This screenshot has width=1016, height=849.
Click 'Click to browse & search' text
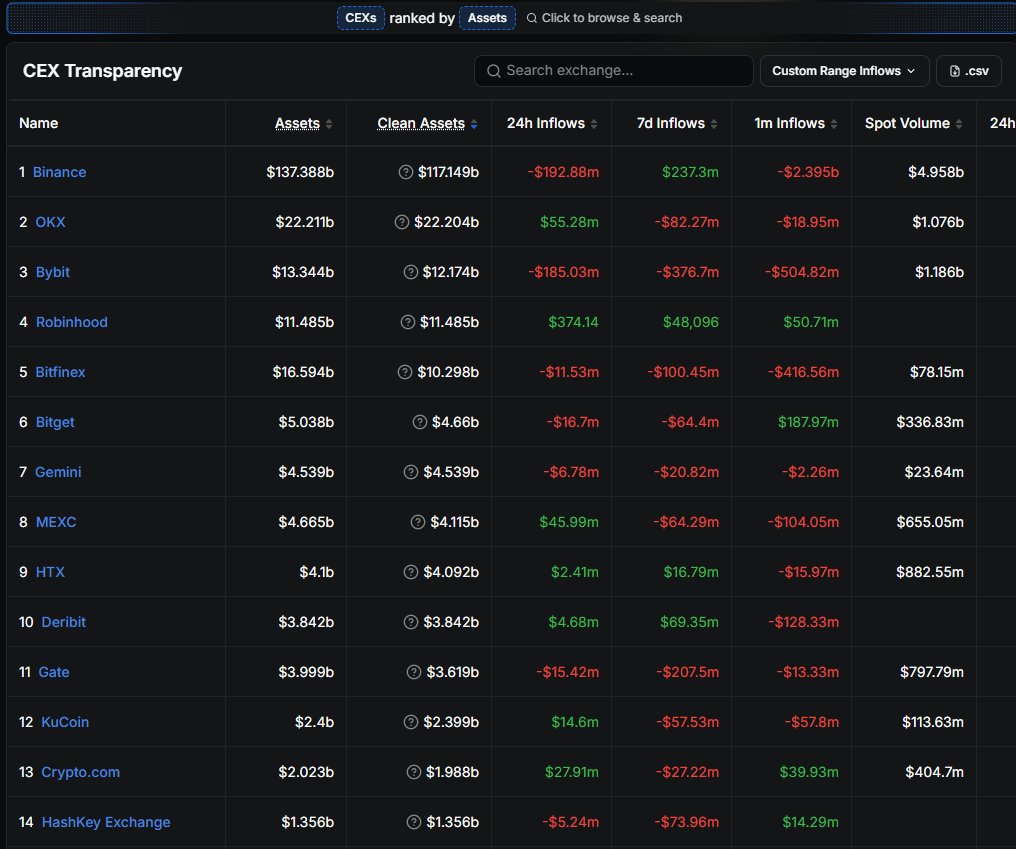click(x=612, y=18)
